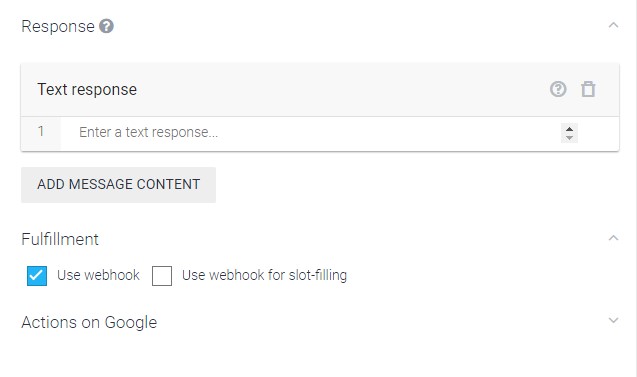Click the Use webhook label text
The height and width of the screenshot is (377, 637).
click(x=98, y=275)
